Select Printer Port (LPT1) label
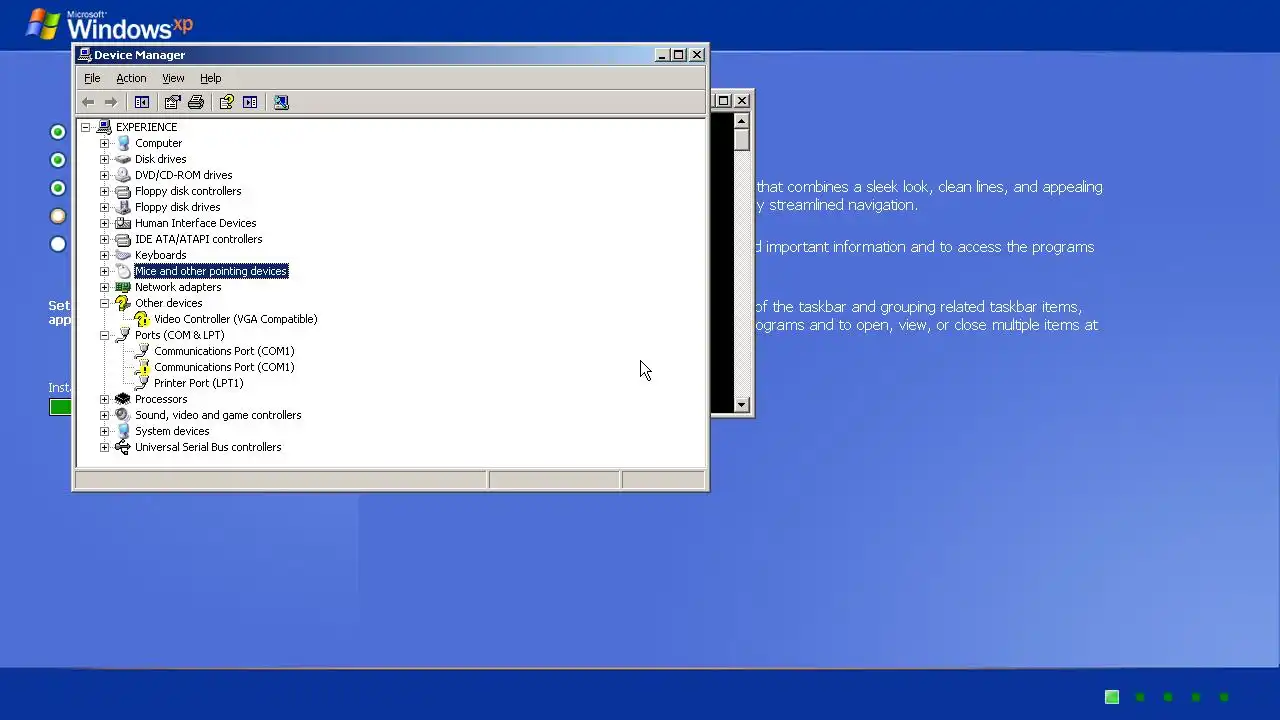Viewport: 1280px width, 720px height. 198,383
